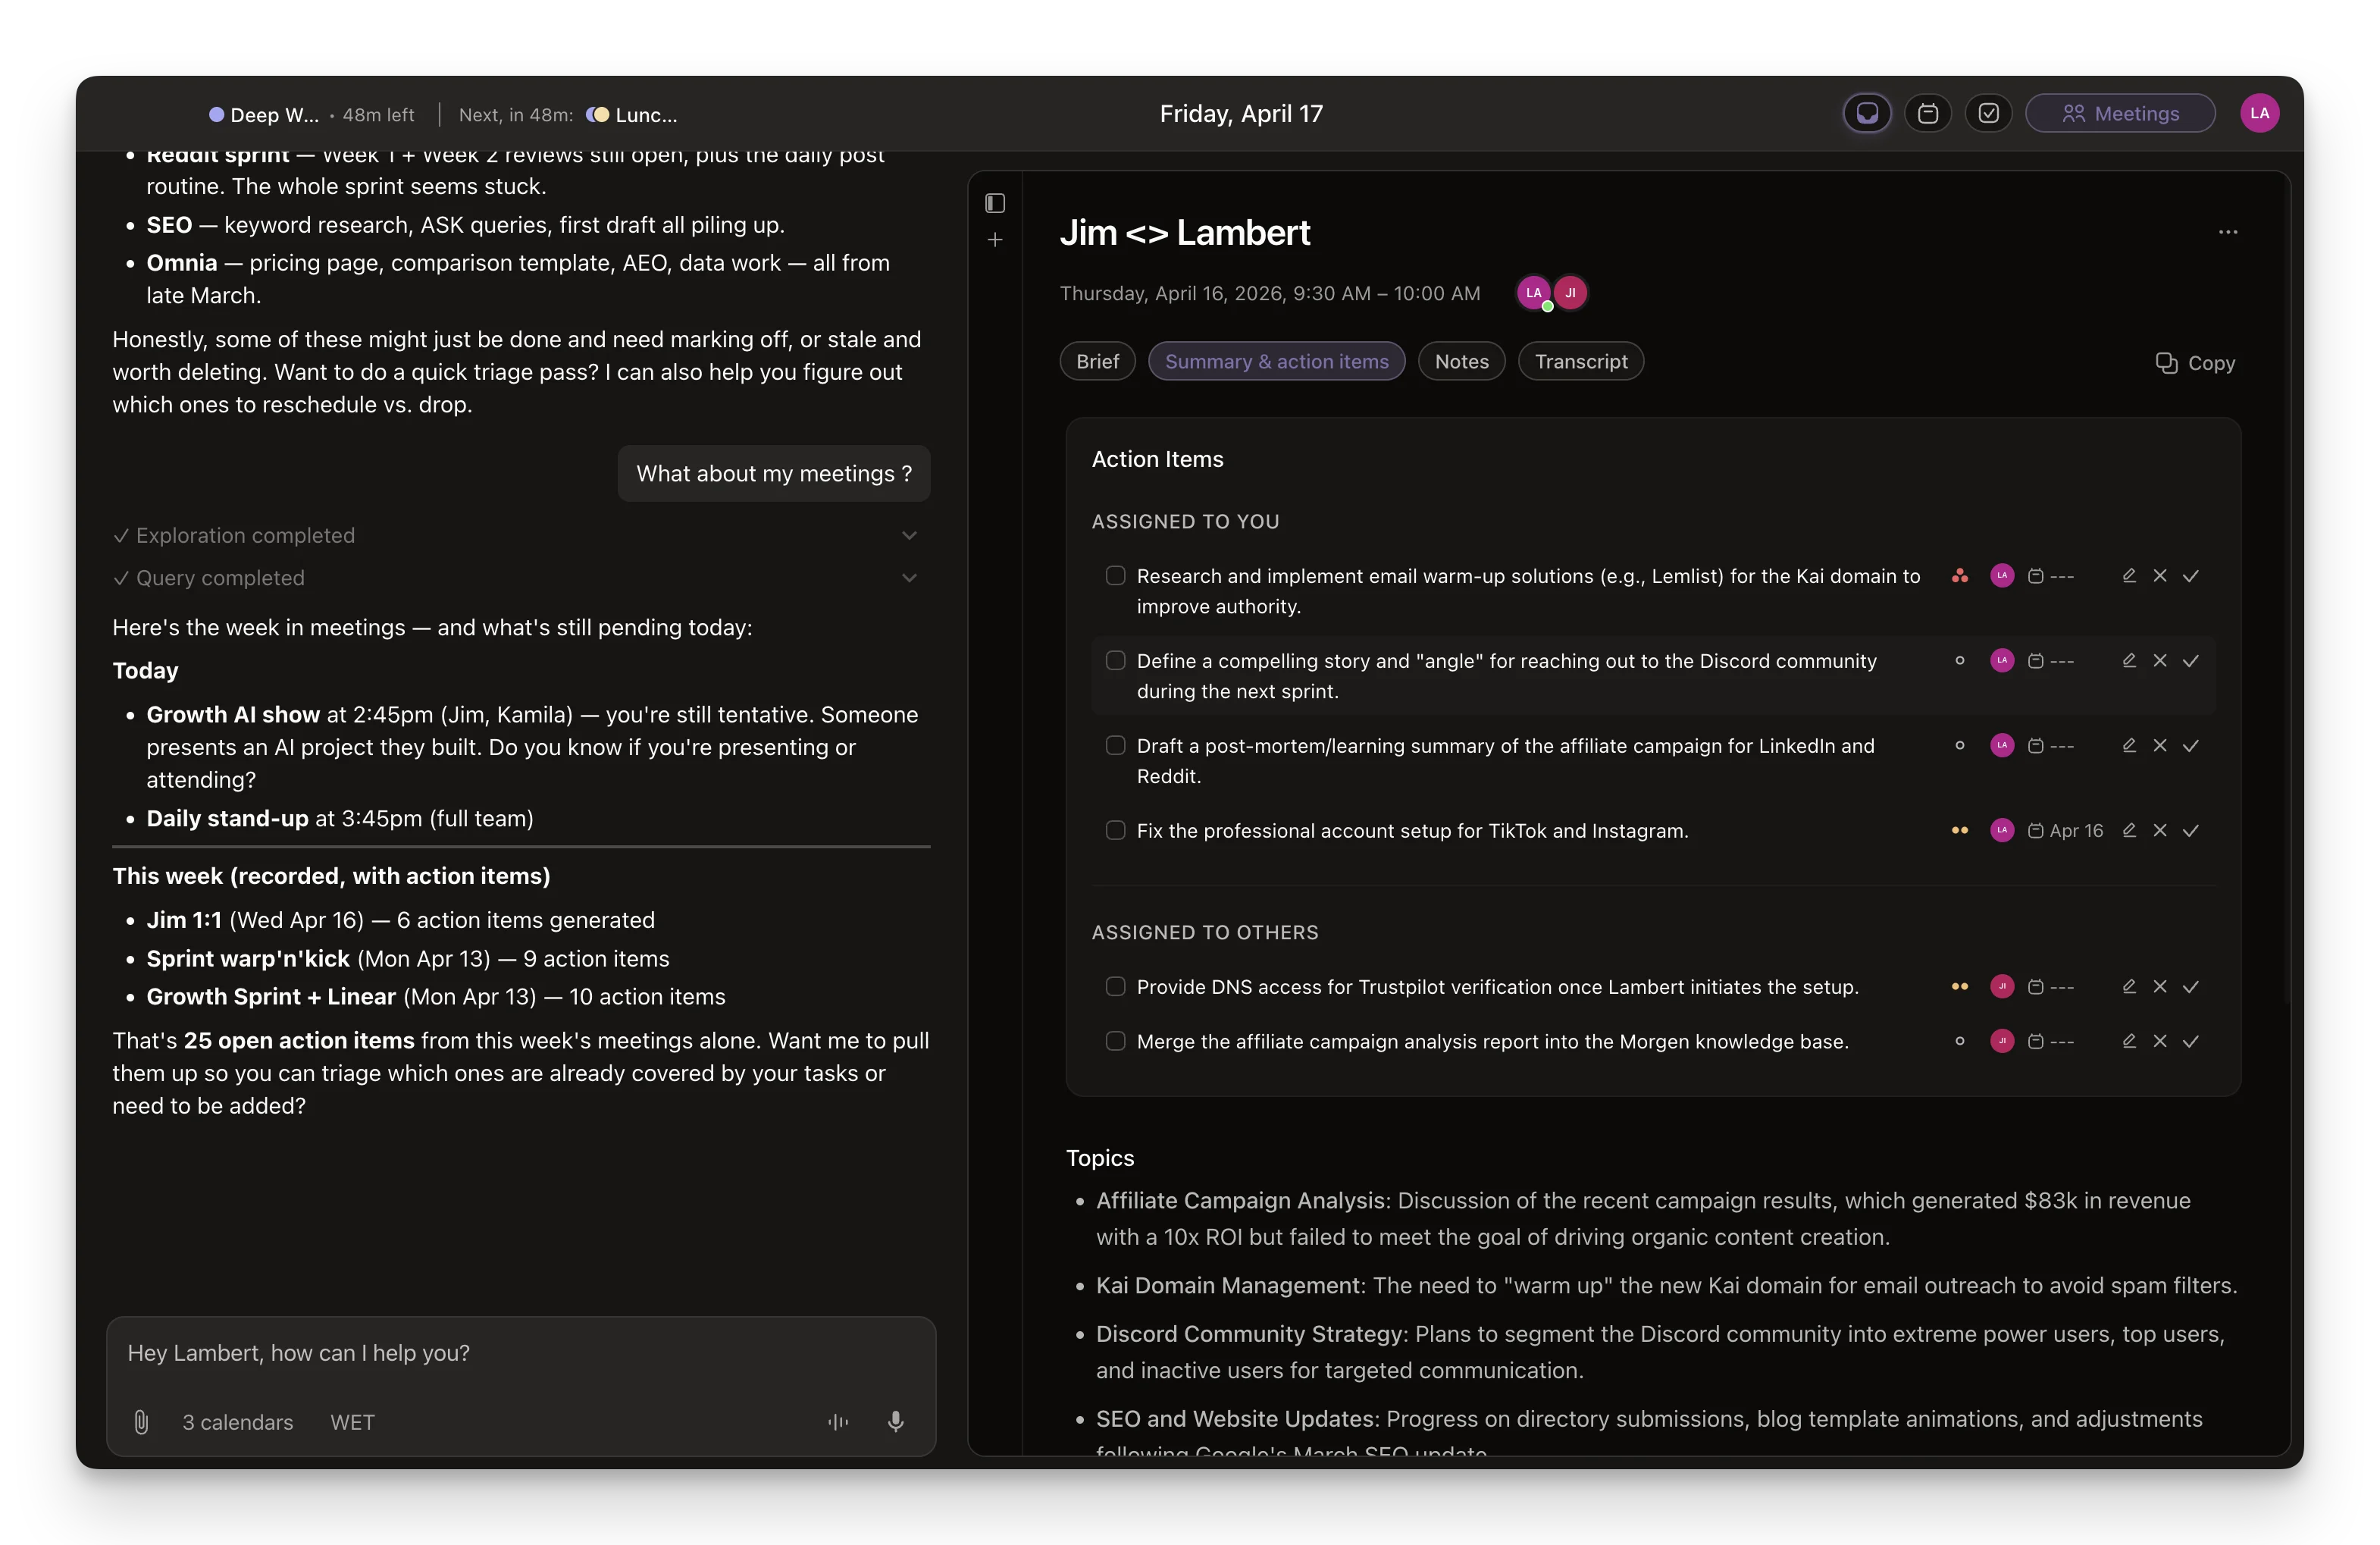Screen dimensions: 2380x1545
Task: Check the Merge affiliate campaign report checkbox
Action: coord(1115,1041)
